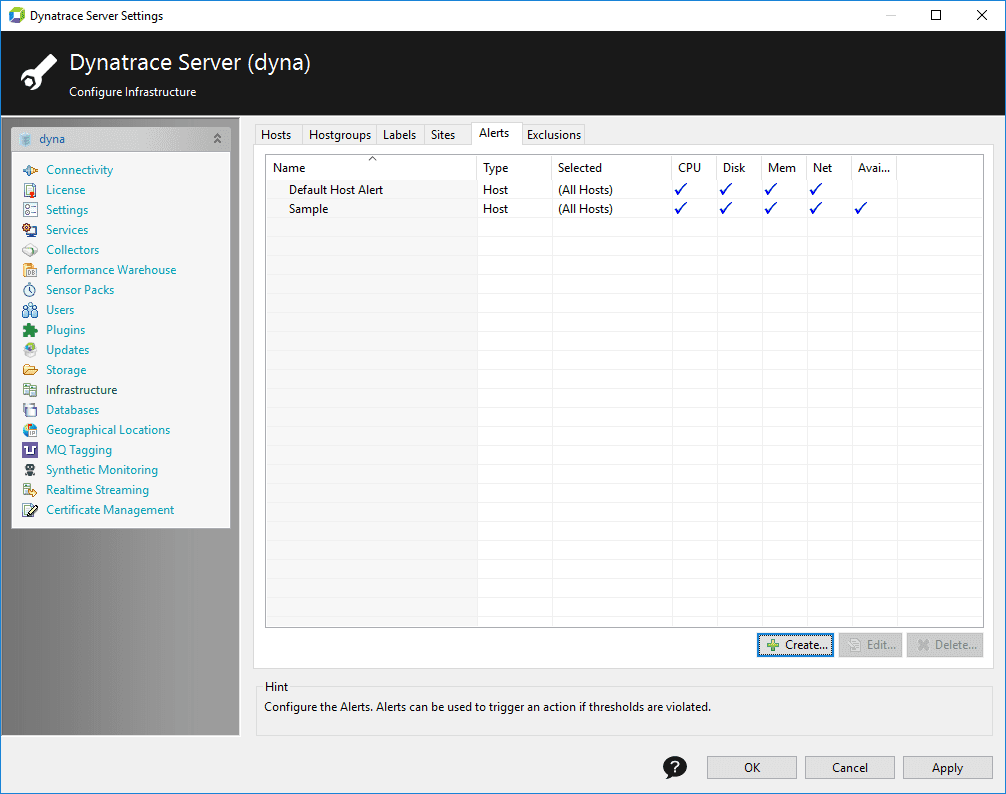Screen dimensions: 1006x794
Task: Click the Selected column header
Action: 611,167
